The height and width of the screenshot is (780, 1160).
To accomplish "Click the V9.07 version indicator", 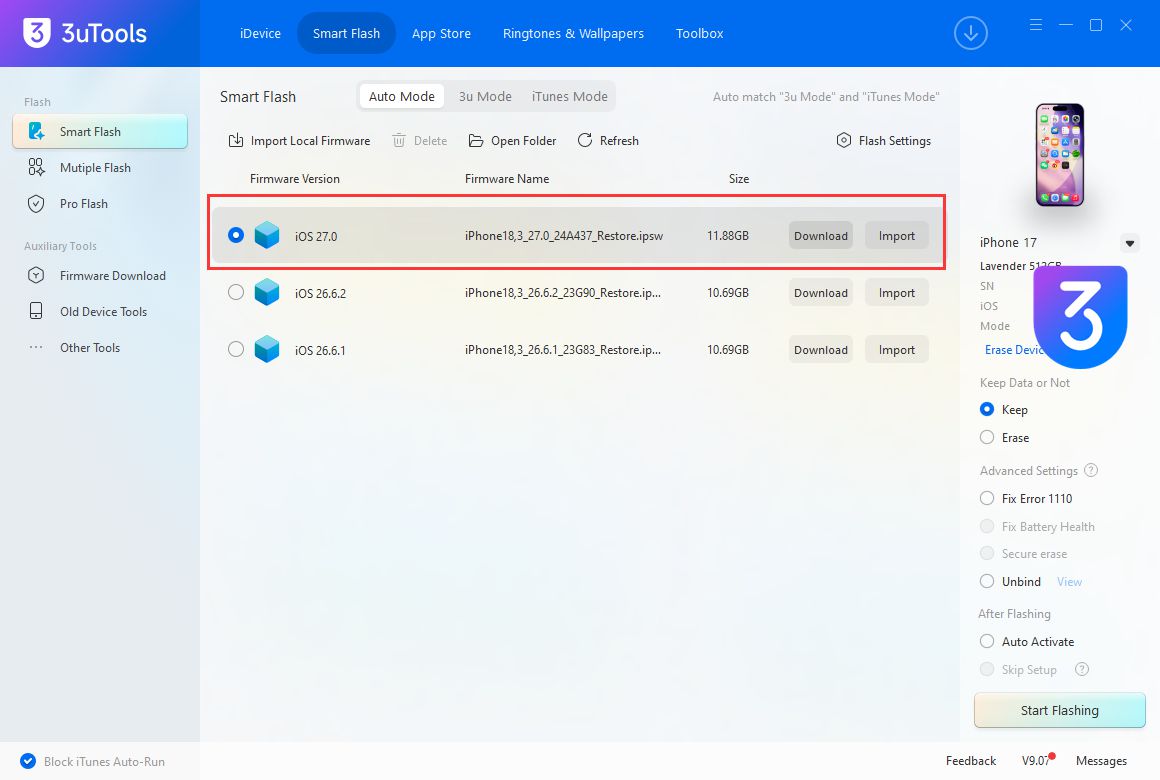I will point(1036,761).
